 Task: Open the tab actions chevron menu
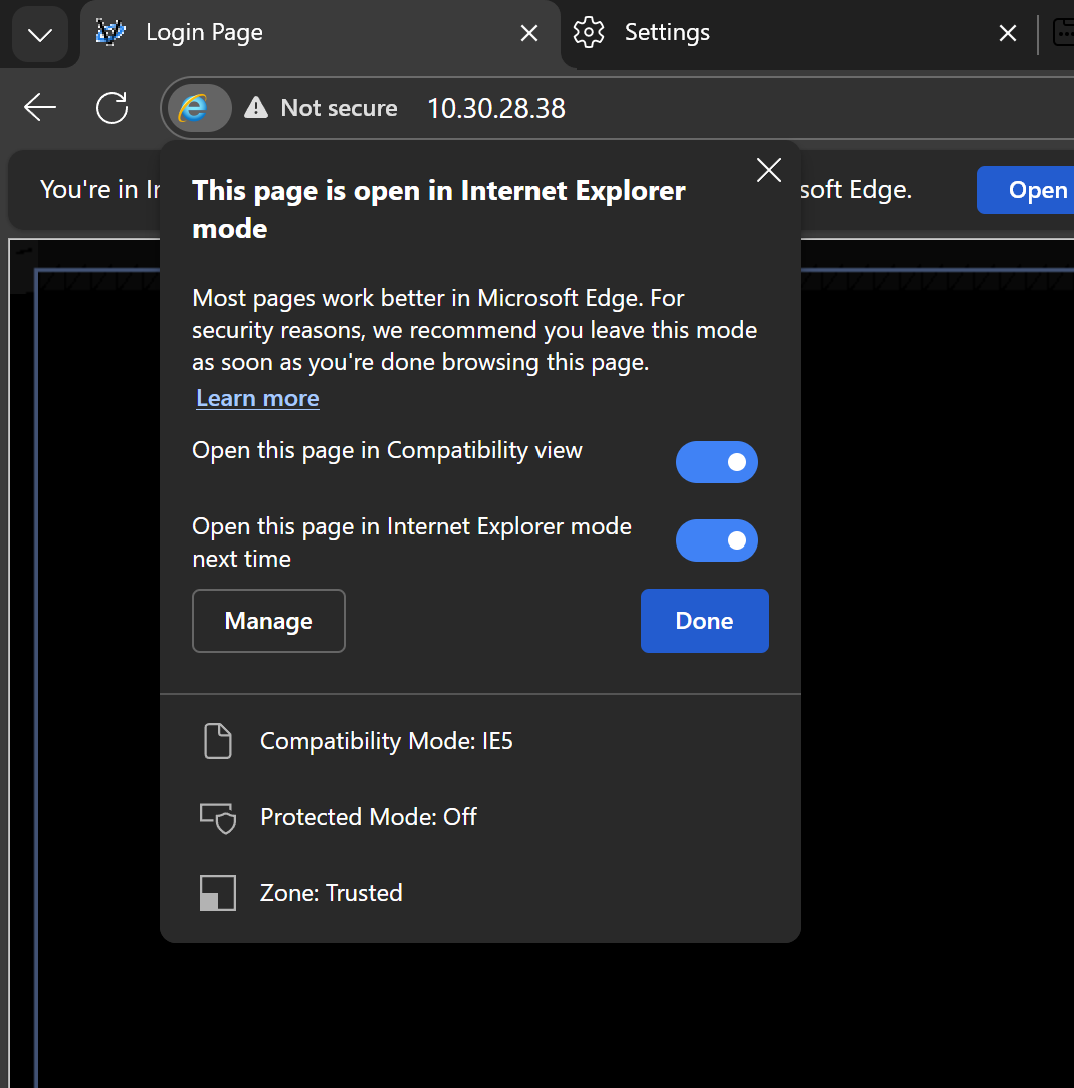point(40,34)
